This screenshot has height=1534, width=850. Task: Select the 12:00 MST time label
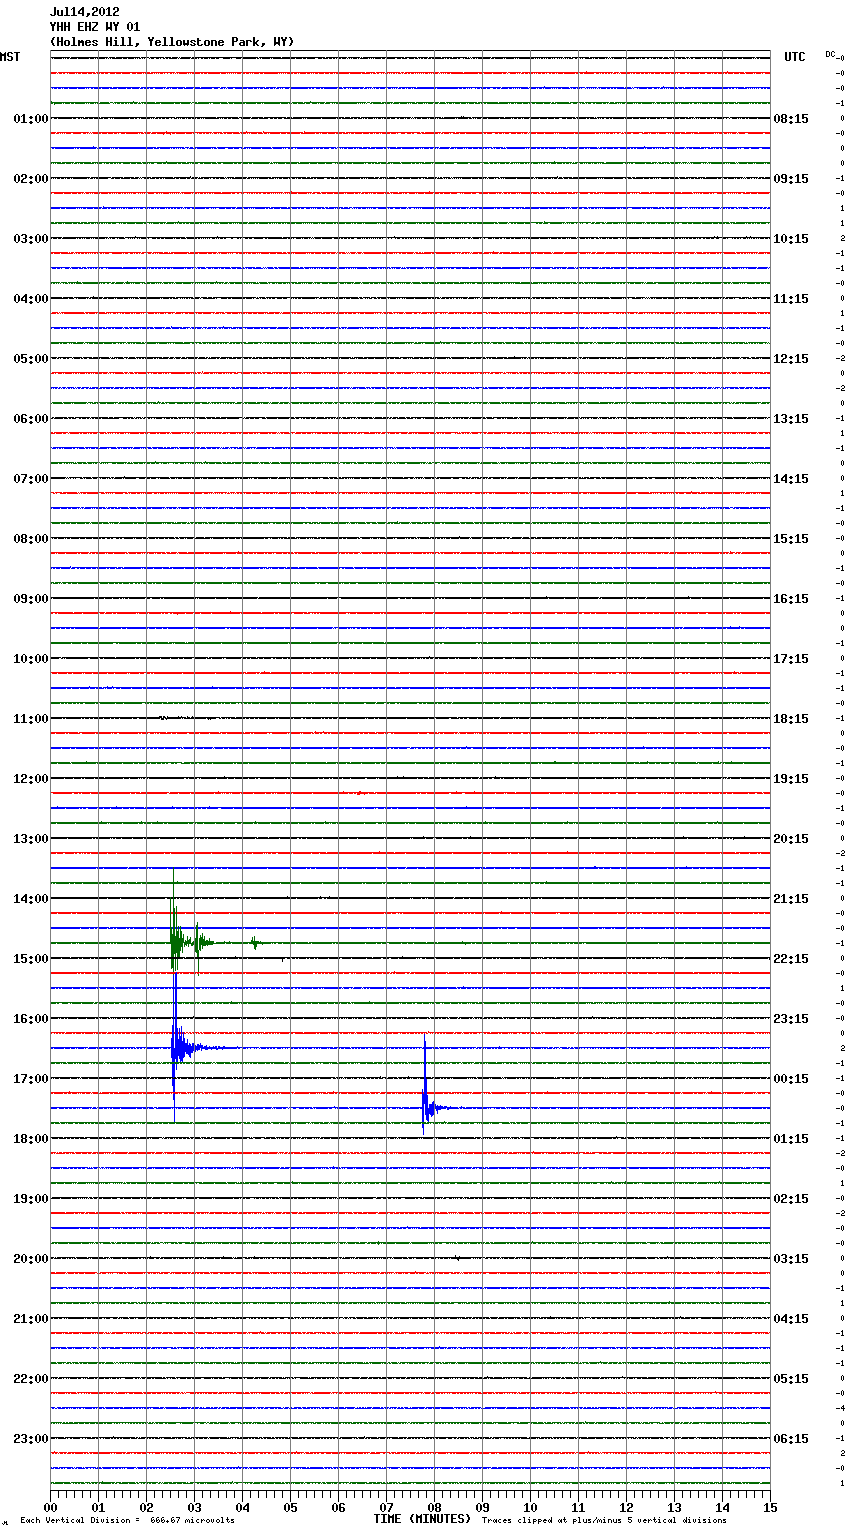[x=31, y=779]
